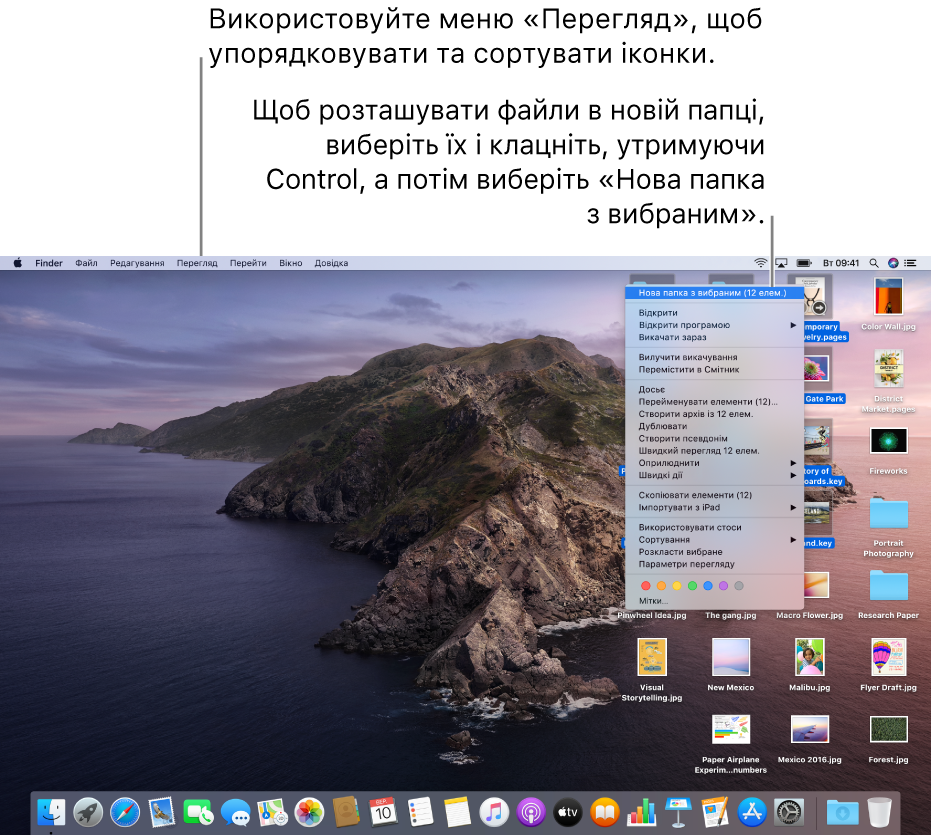
Task: Open Finder from the Dock
Action: click(52, 812)
